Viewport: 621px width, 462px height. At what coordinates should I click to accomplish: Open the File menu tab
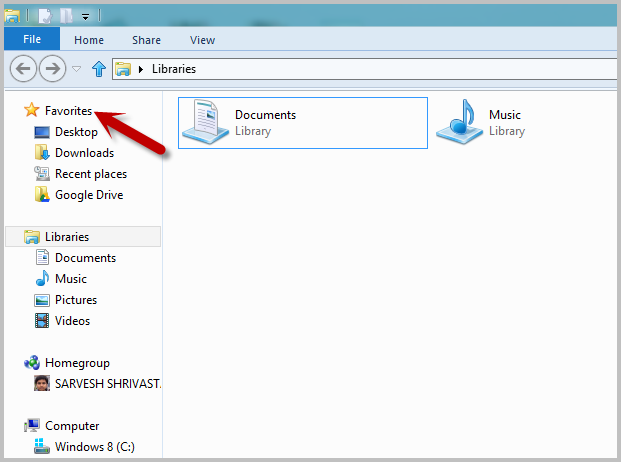click(32, 39)
